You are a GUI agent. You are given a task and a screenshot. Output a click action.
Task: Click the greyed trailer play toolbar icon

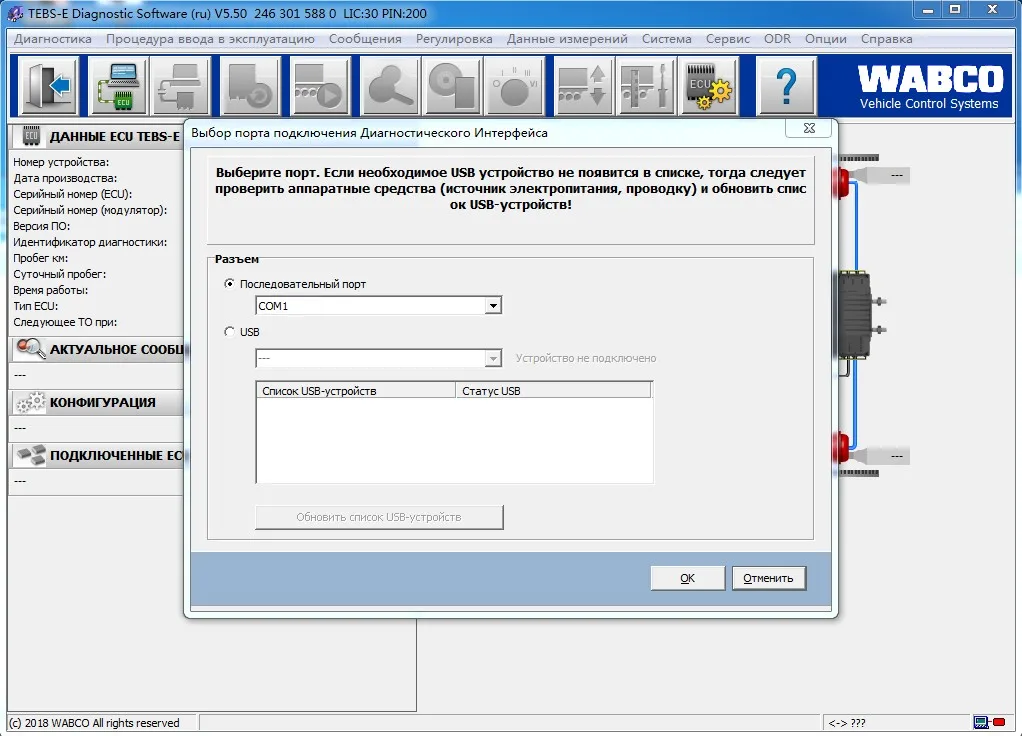click(x=319, y=86)
